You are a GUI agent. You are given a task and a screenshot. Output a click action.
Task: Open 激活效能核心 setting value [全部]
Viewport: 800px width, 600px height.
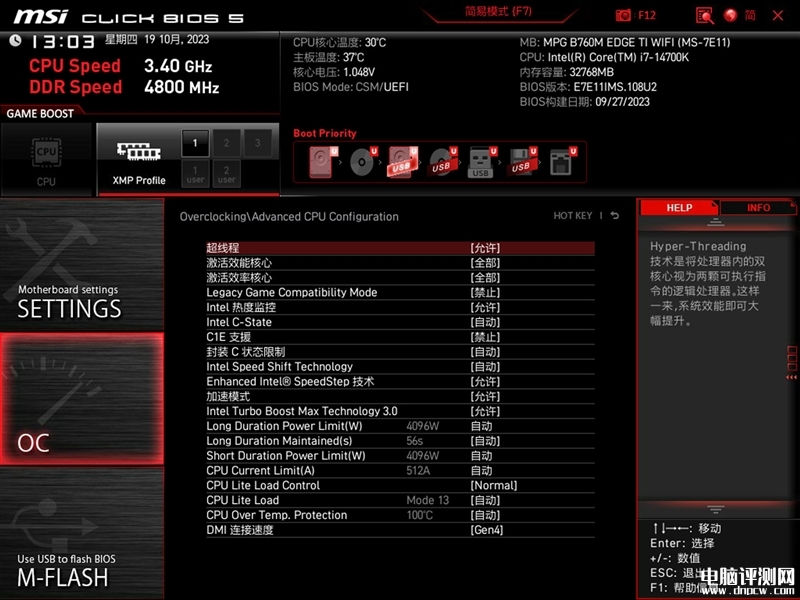485,263
